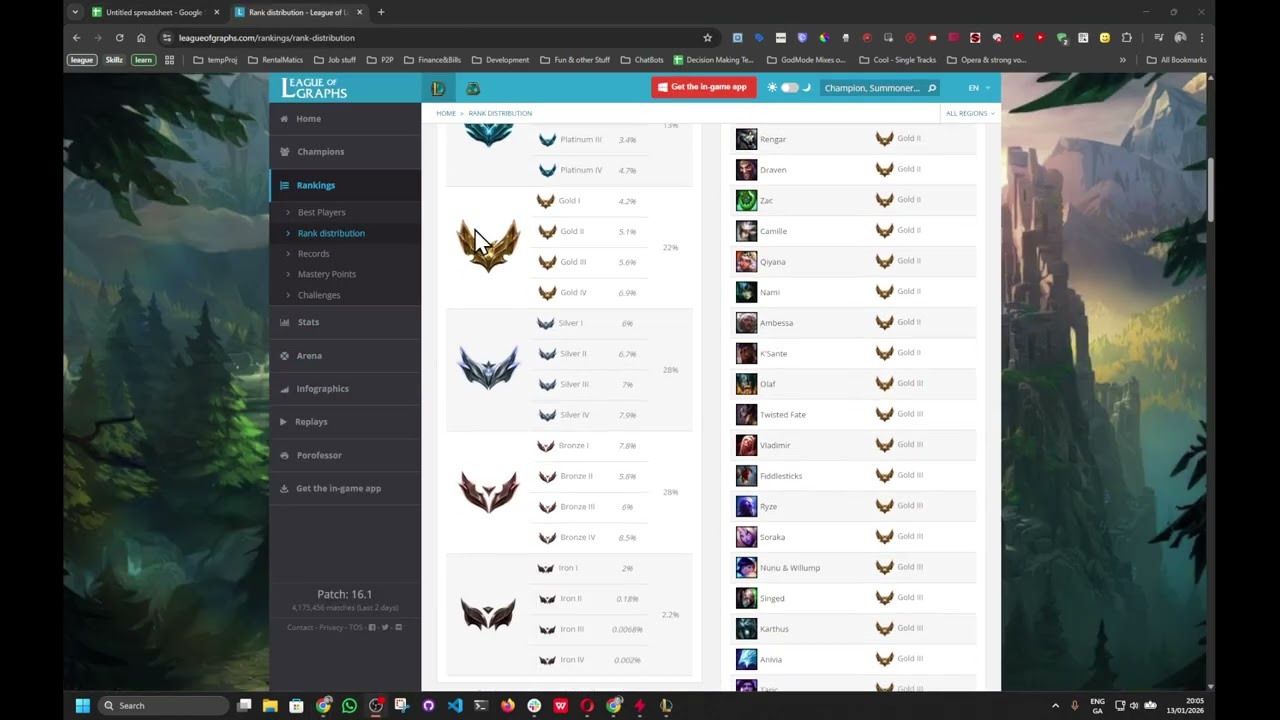Expand the Rankings sidebar section
Viewport: 1280px width, 720px height.
click(x=345, y=185)
